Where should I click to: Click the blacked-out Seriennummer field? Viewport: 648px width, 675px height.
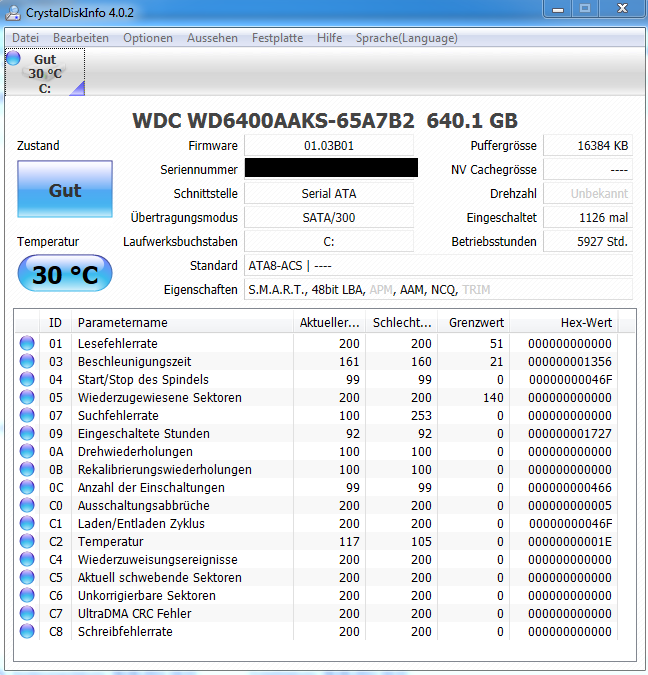coord(331,168)
